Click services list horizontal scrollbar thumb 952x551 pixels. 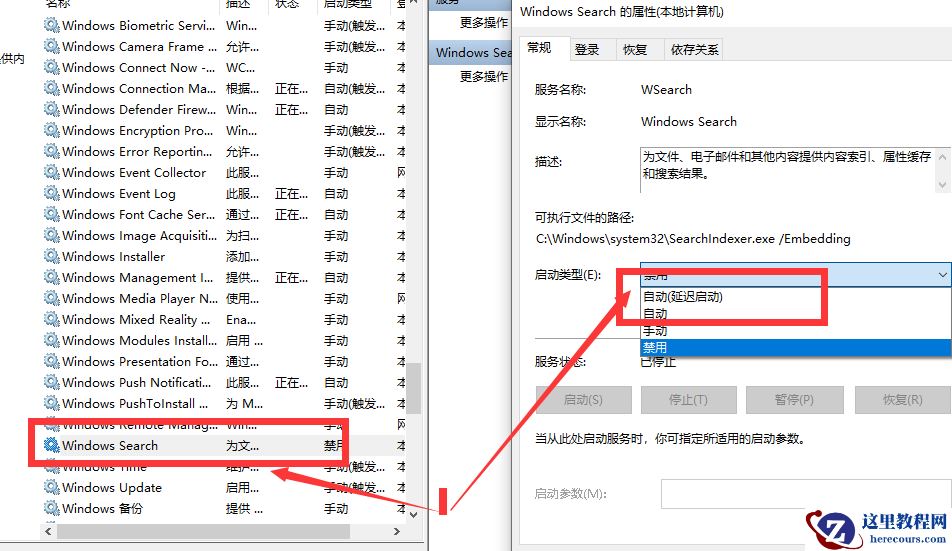[x=203, y=532]
